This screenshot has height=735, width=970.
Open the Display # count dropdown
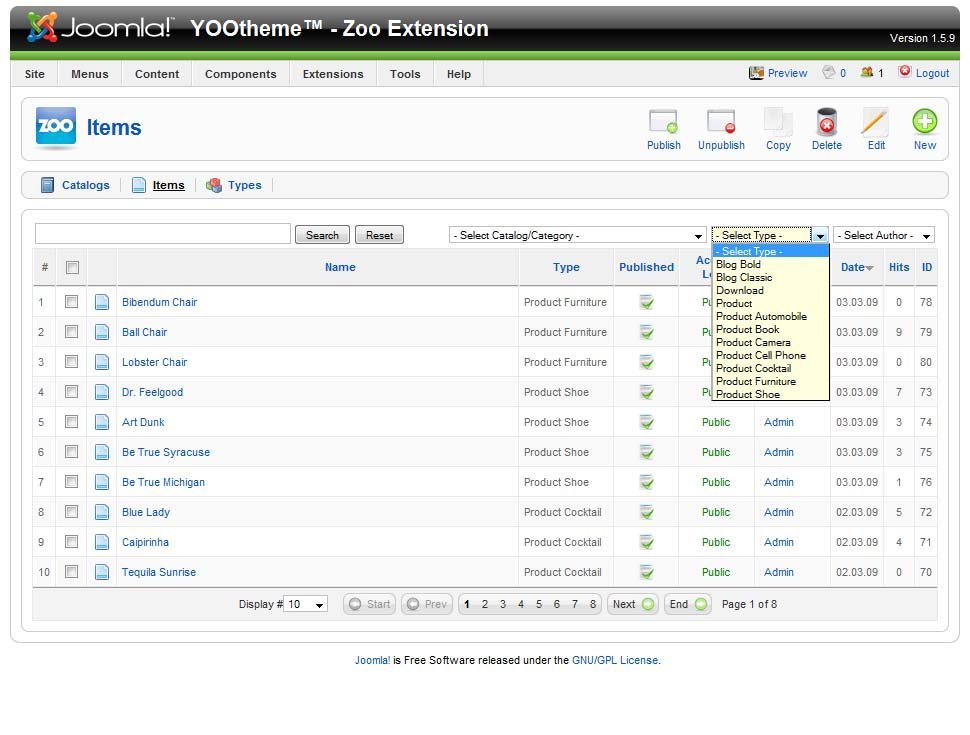pos(306,604)
